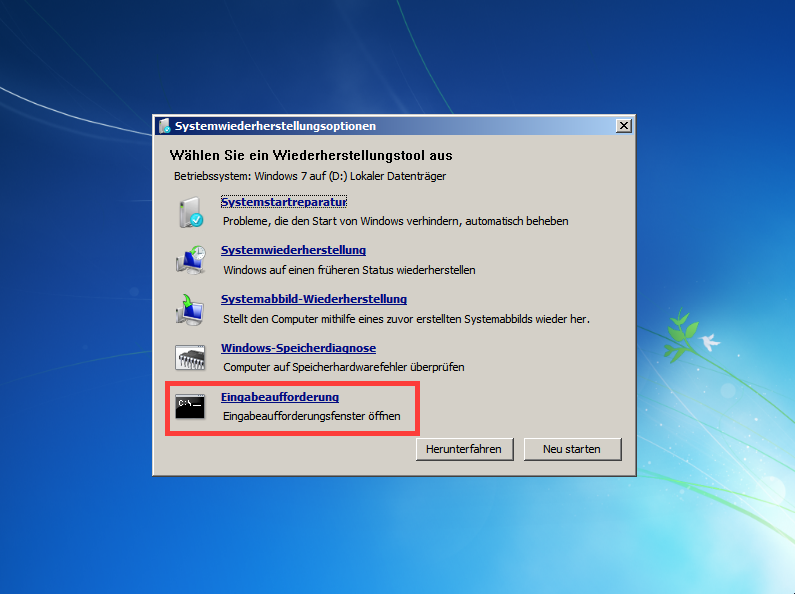Click 'Computer auf Speicherhardwarefehler überprüfen' description
Image resolution: width=795 pixels, height=594 pixels.
(x=343, y=367)
